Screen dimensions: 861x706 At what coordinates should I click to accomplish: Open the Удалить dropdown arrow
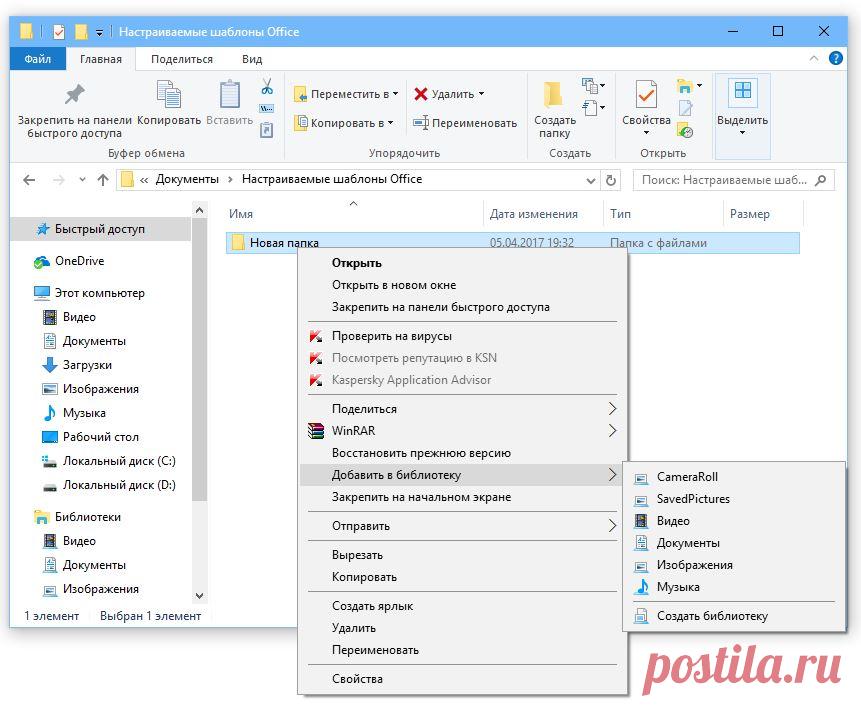pyautogui.click(x=482, y=94)
